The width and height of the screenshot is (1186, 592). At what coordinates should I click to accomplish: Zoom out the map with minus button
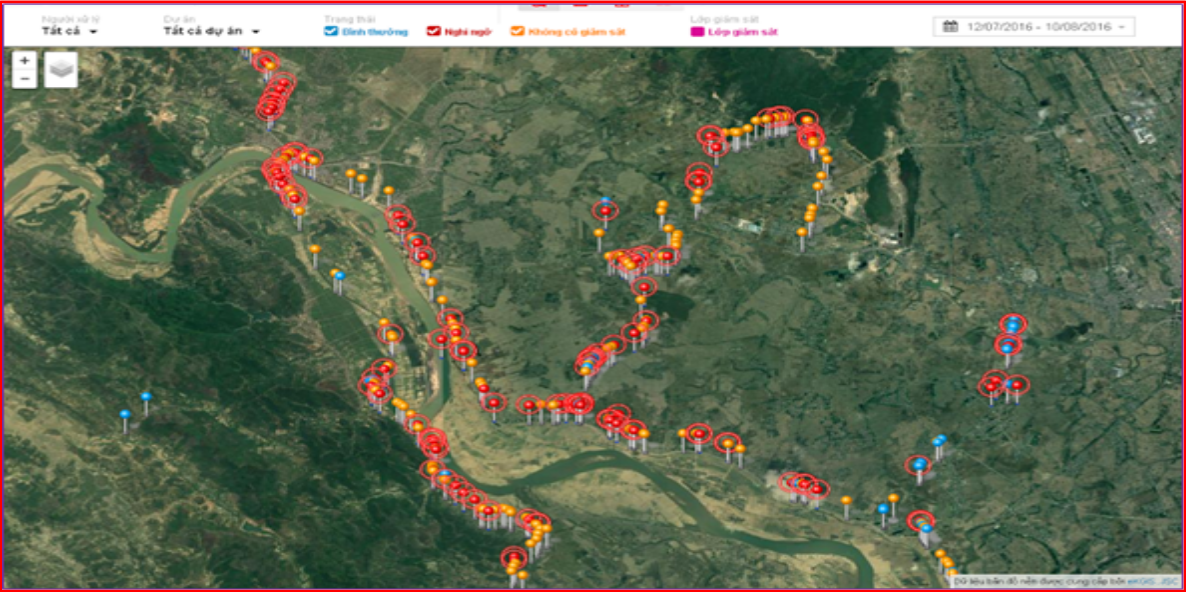tap(24, 79)
